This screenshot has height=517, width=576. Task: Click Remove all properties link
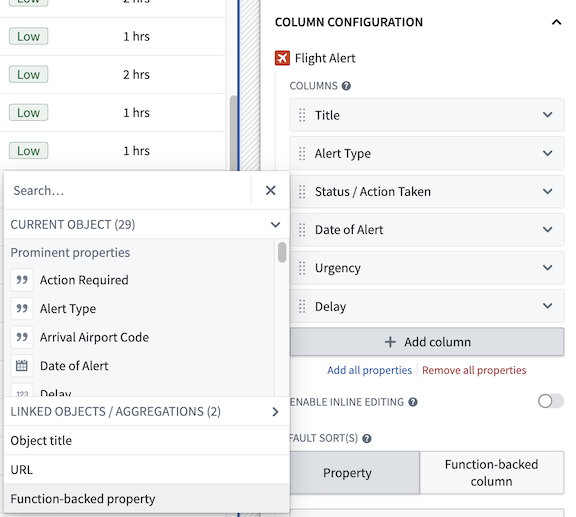[474, 370]
